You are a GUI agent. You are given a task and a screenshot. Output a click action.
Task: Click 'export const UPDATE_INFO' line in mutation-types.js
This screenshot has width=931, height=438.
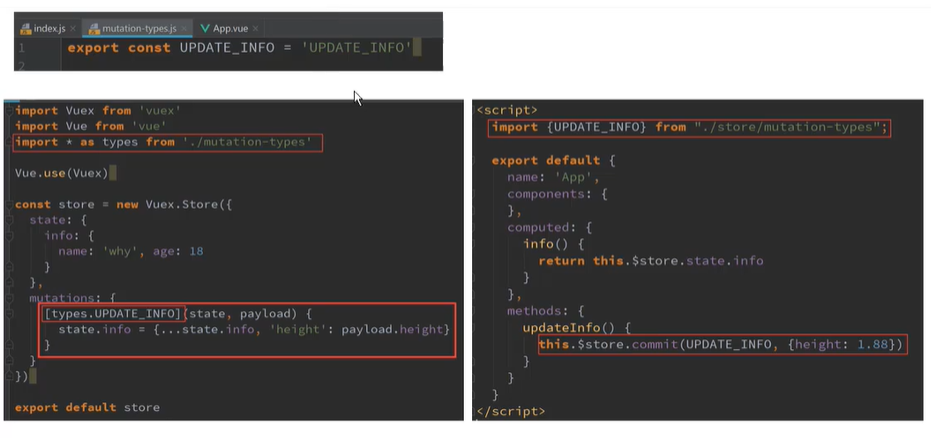coord(239,48)
